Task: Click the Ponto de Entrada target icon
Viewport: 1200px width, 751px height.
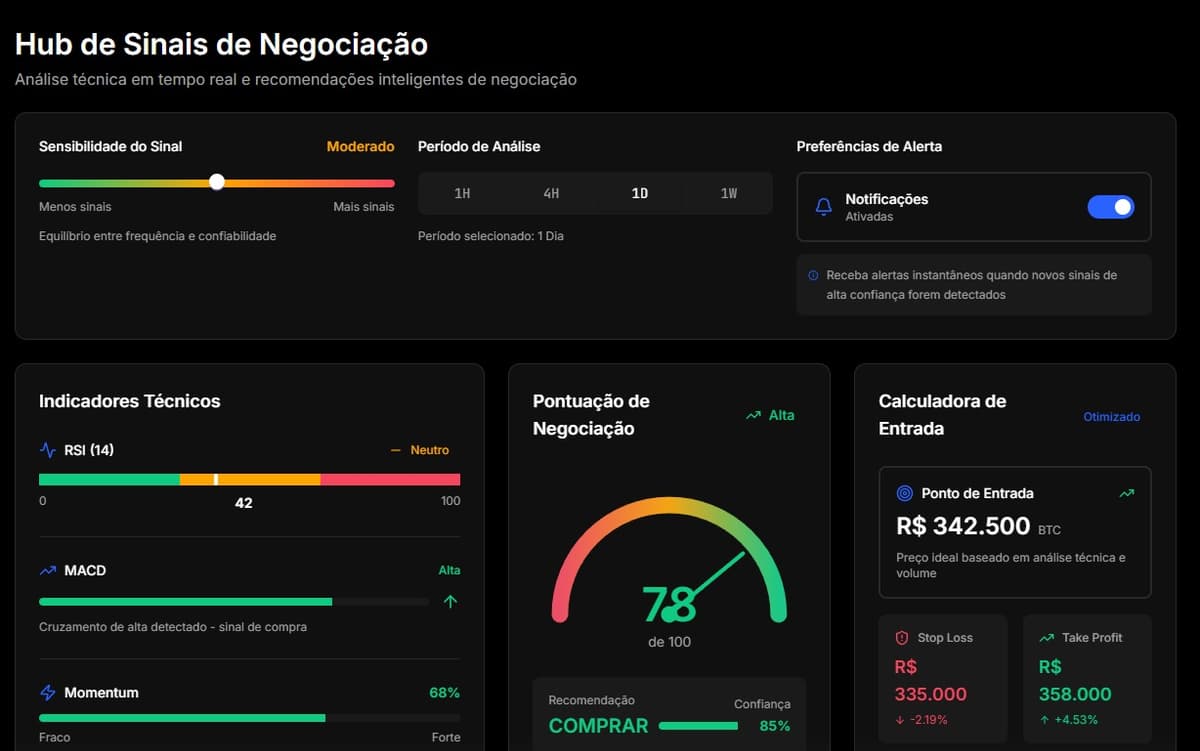Action: point(905,493)
